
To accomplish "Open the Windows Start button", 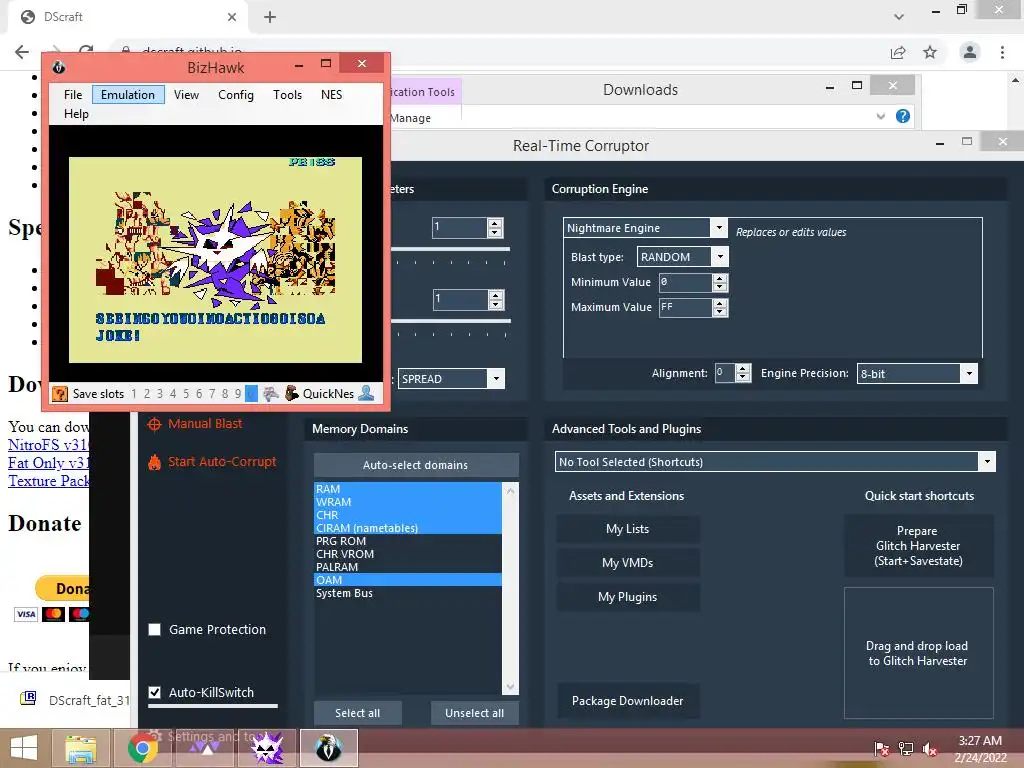I will pos(24,748).
